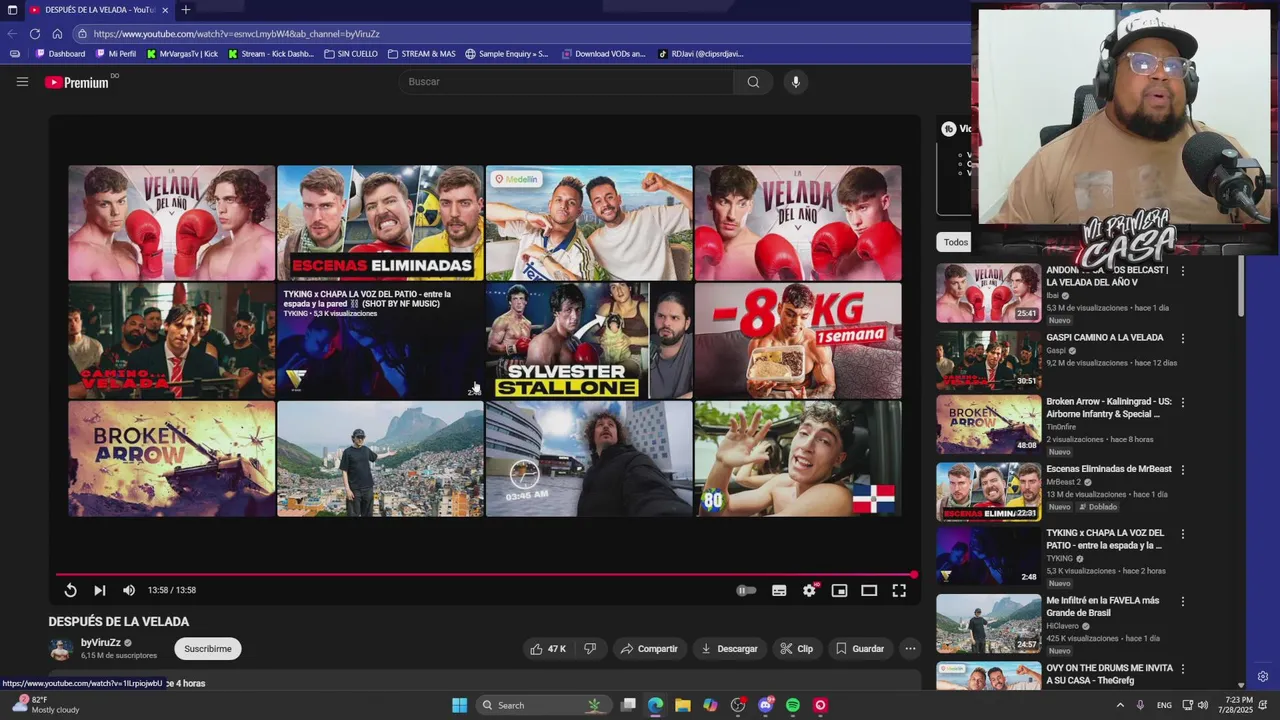Image resolution: width=1280 pixels, height=720 pixels.
Task: Like the video with 47 K likes
Action: [x=548, y=649]
